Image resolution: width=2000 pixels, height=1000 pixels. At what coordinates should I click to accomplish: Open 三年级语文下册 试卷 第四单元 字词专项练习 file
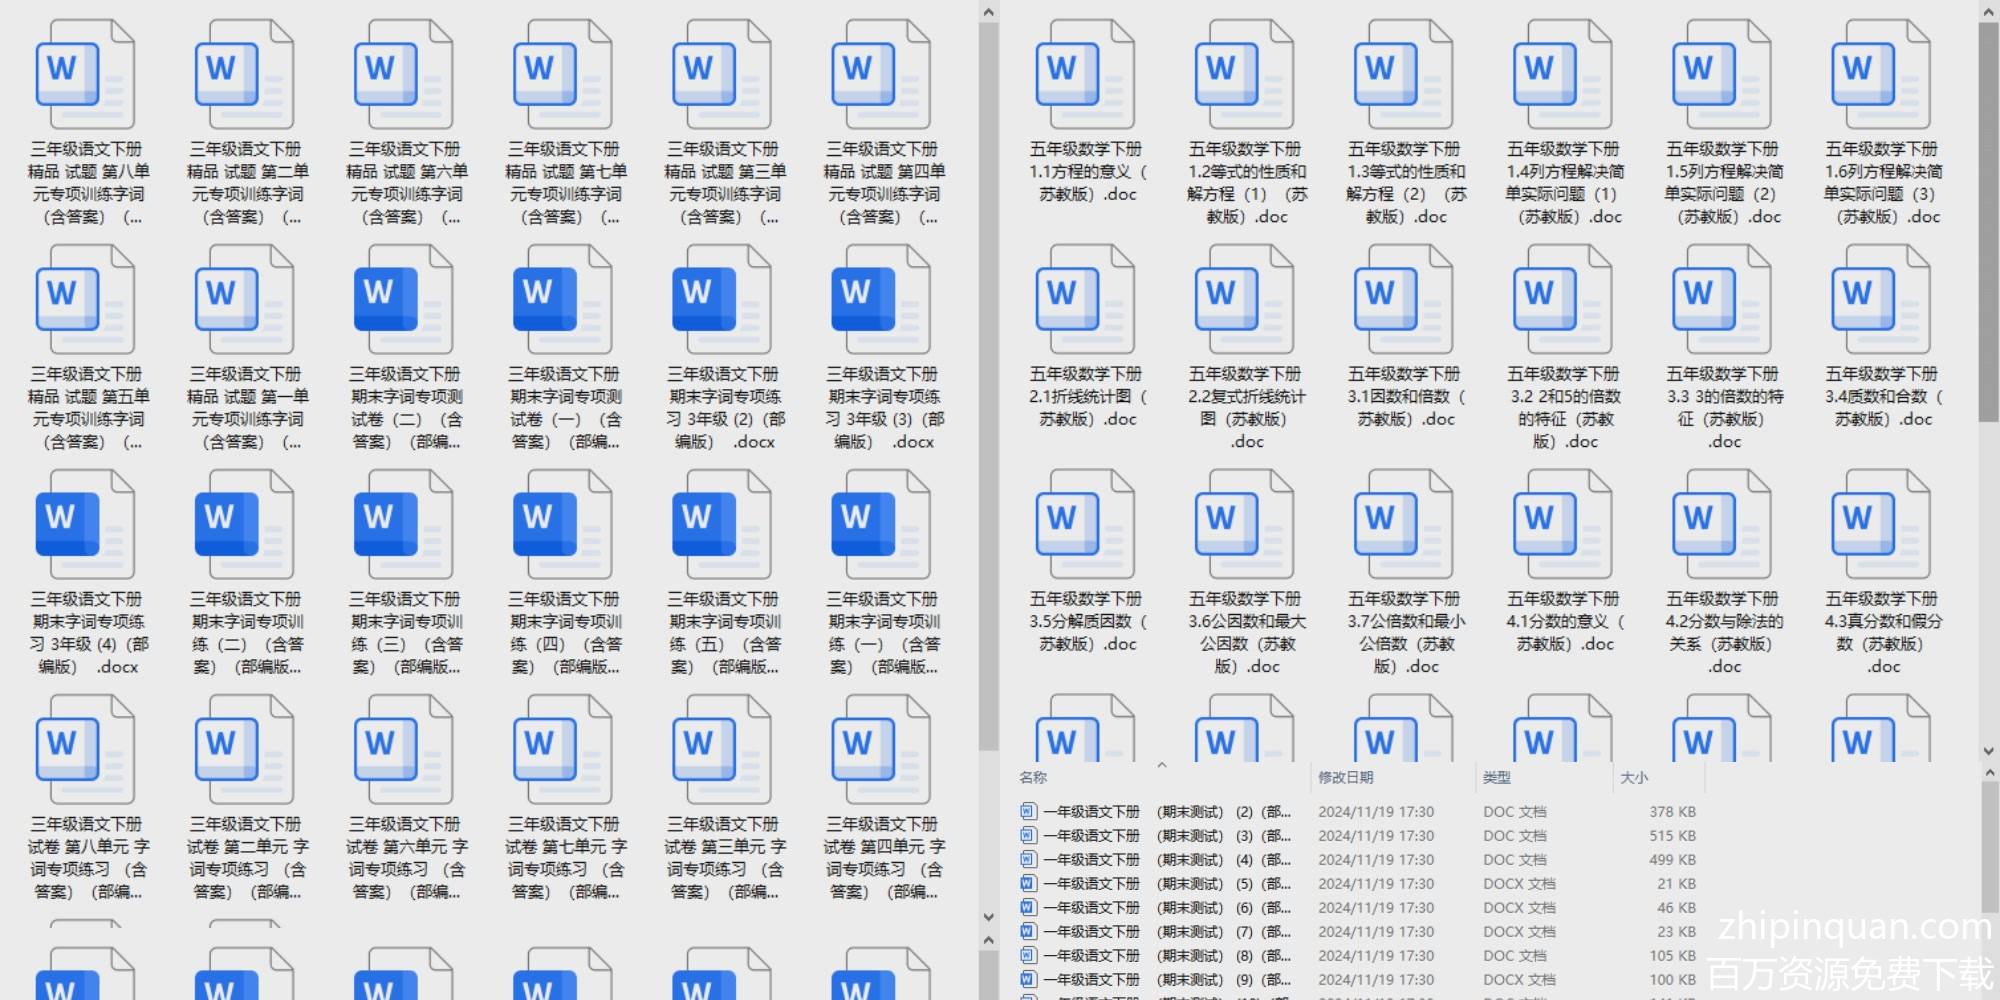point(881,752)
